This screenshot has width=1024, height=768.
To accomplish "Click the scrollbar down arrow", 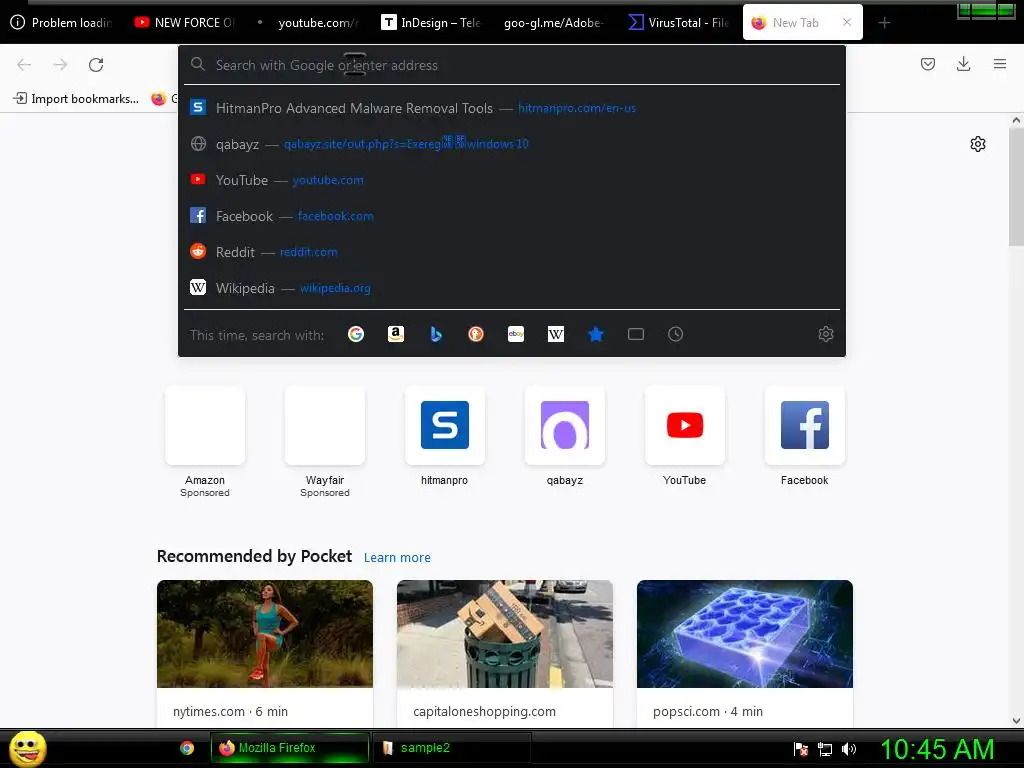I will 1016,721.
